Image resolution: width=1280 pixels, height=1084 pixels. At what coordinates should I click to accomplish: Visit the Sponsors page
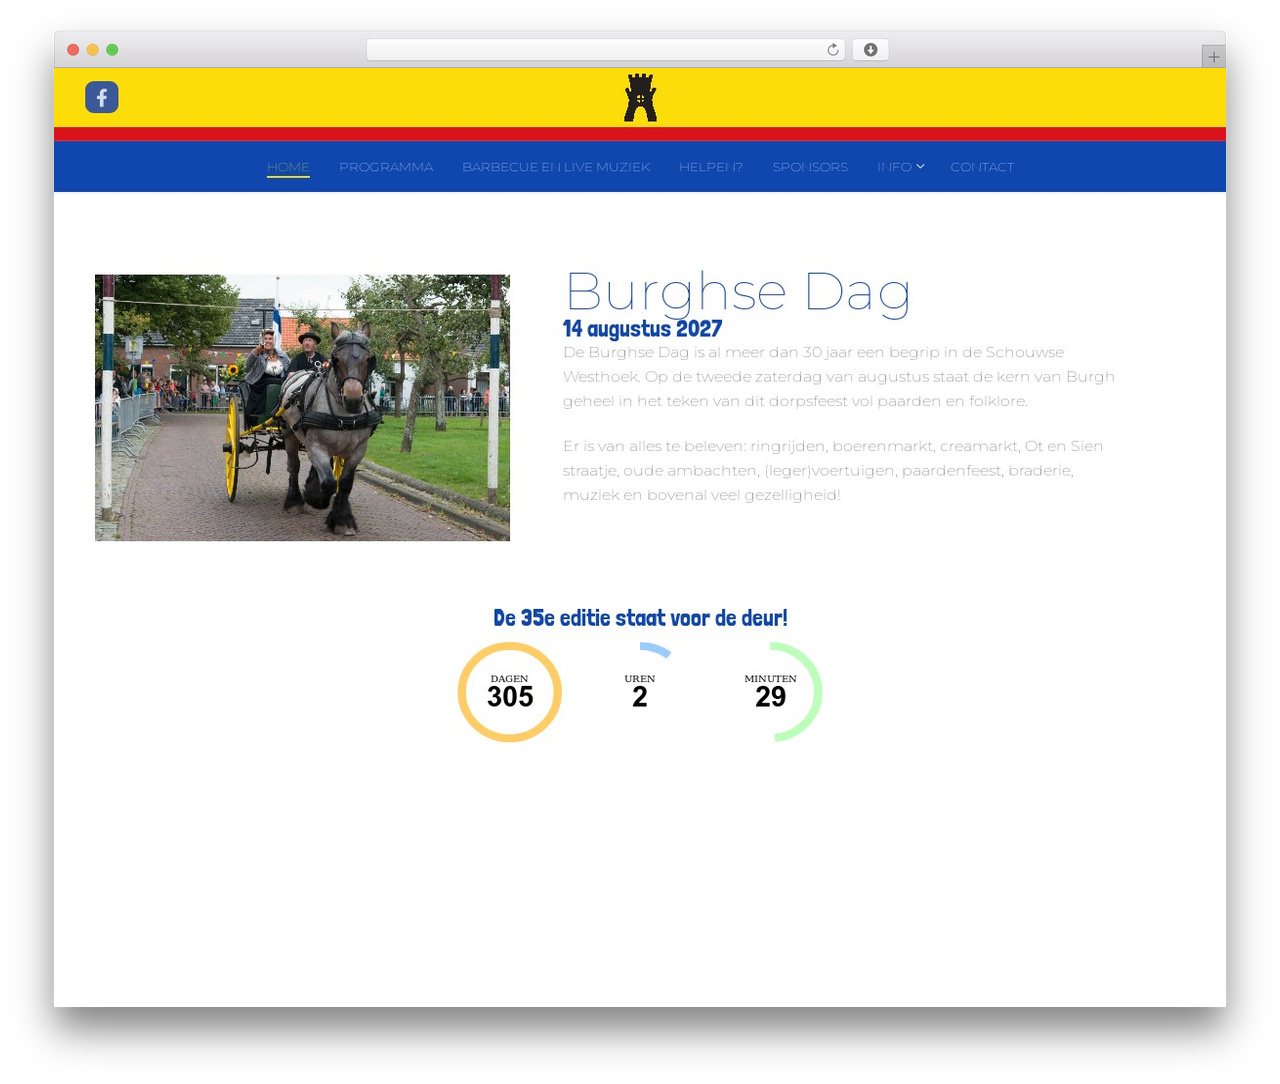[x=810, y=167]
